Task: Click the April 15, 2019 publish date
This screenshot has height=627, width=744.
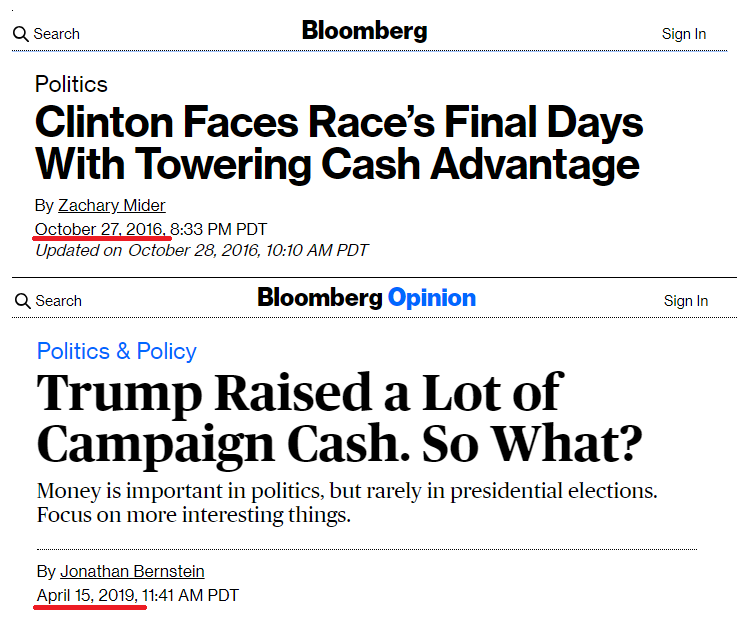Action: coord(87,595)
